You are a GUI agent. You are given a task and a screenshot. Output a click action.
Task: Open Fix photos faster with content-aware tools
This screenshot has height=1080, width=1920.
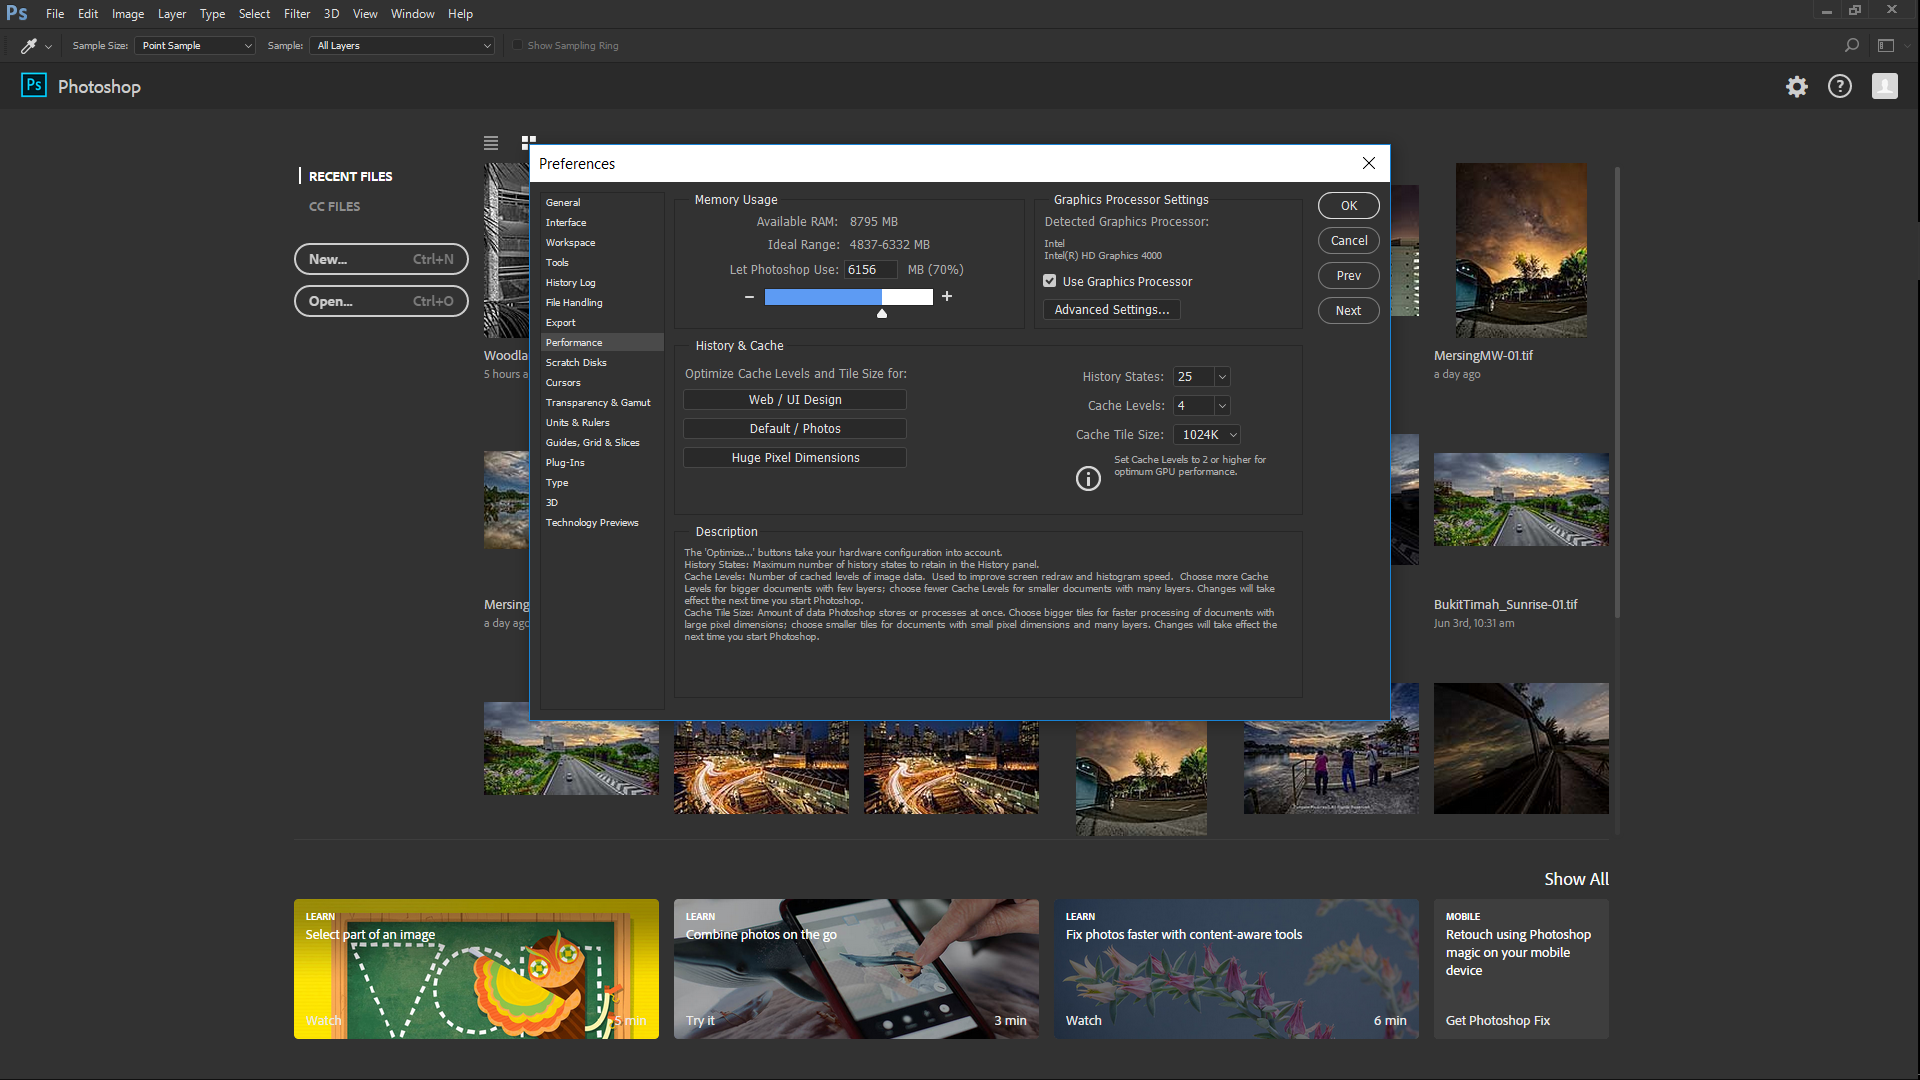(x=1236, y=968)
